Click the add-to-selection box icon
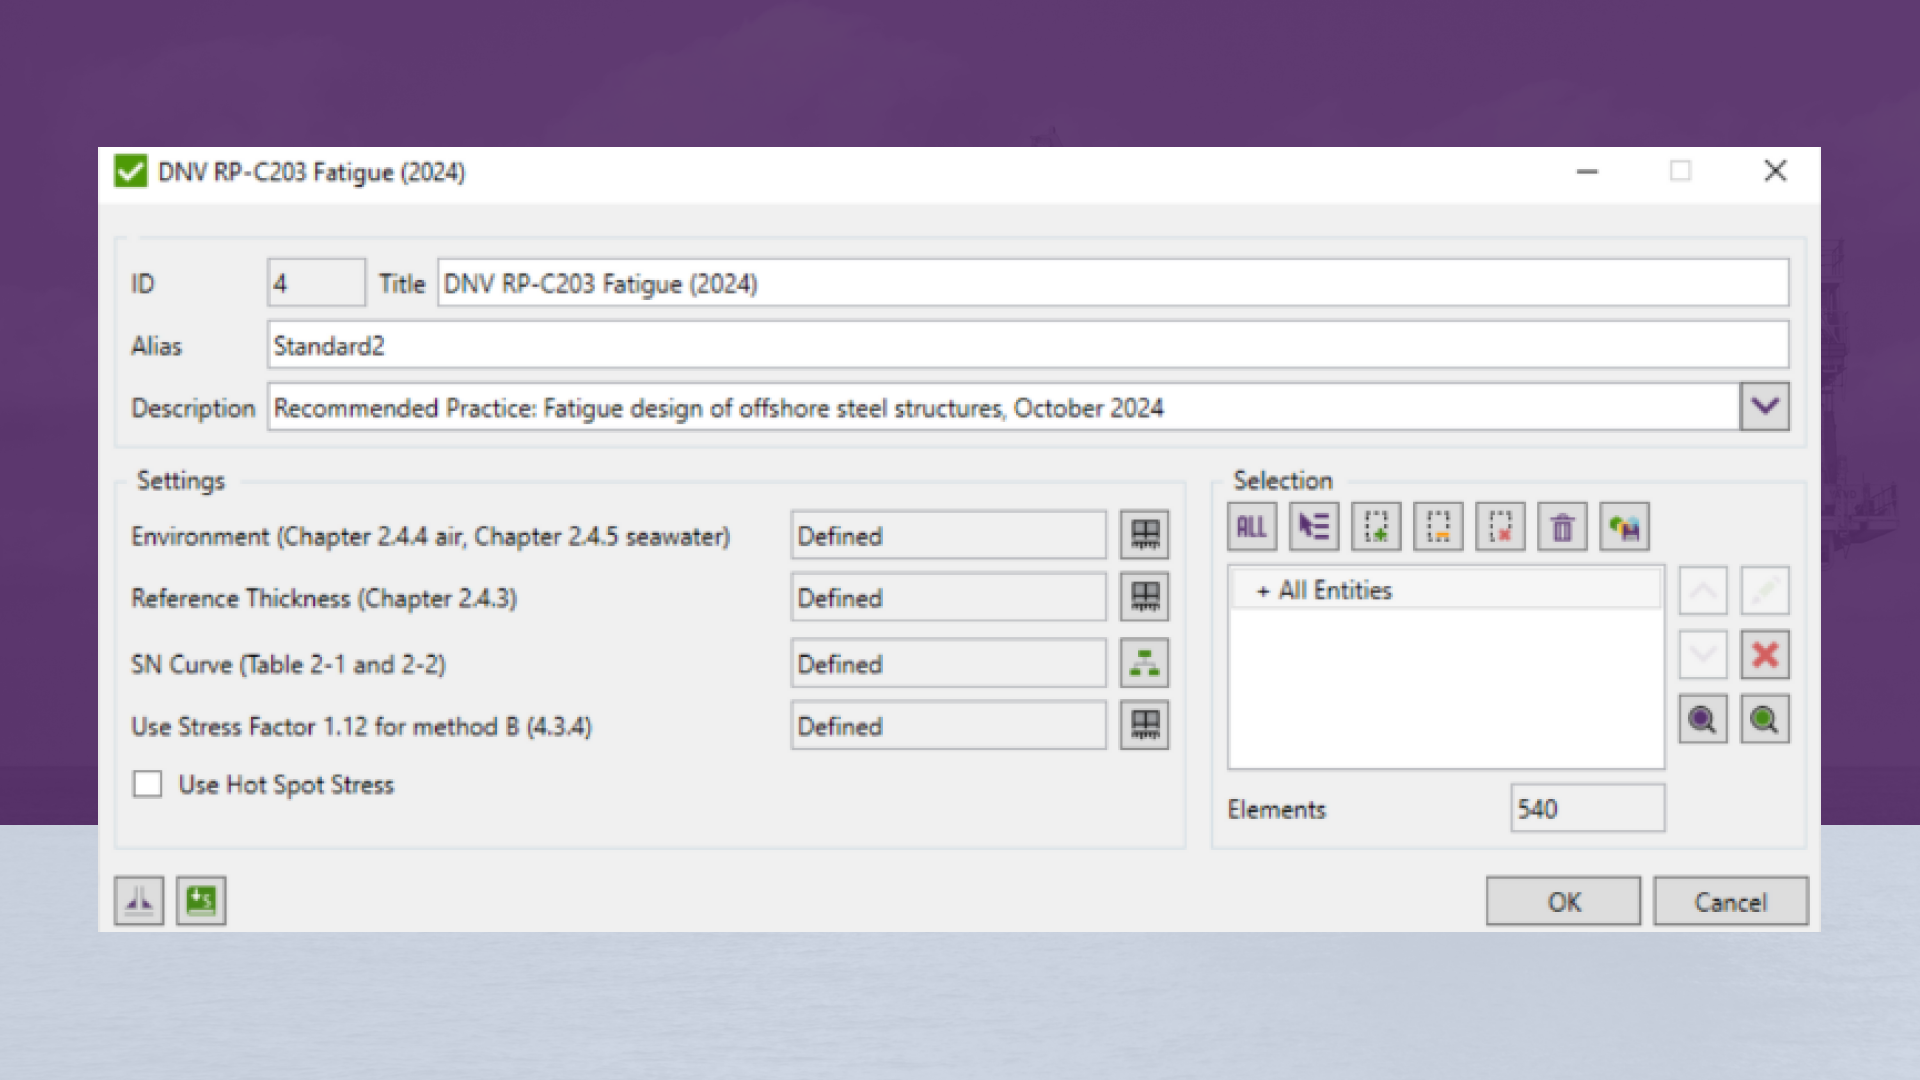 (1376, 527)
